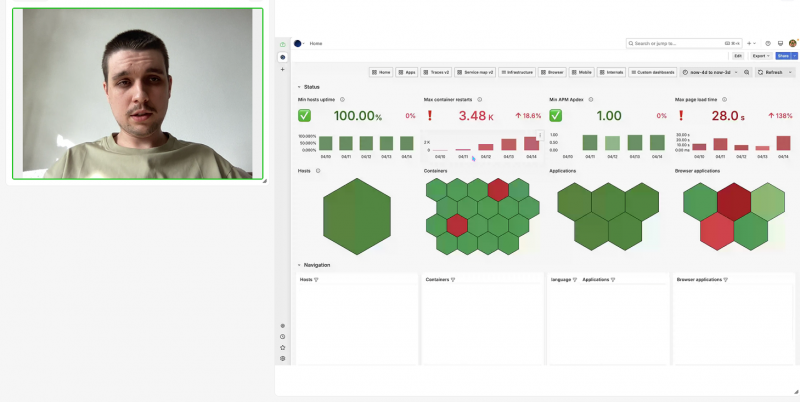Viewport: 800px width, 402px height.
Task: Open the filter icon on Containers column
Action: tap(453, 280)
